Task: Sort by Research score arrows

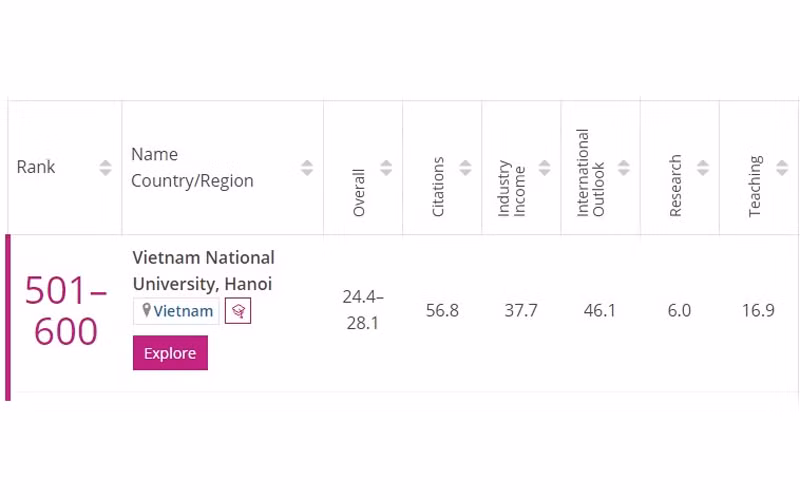Action: [703, 168]
